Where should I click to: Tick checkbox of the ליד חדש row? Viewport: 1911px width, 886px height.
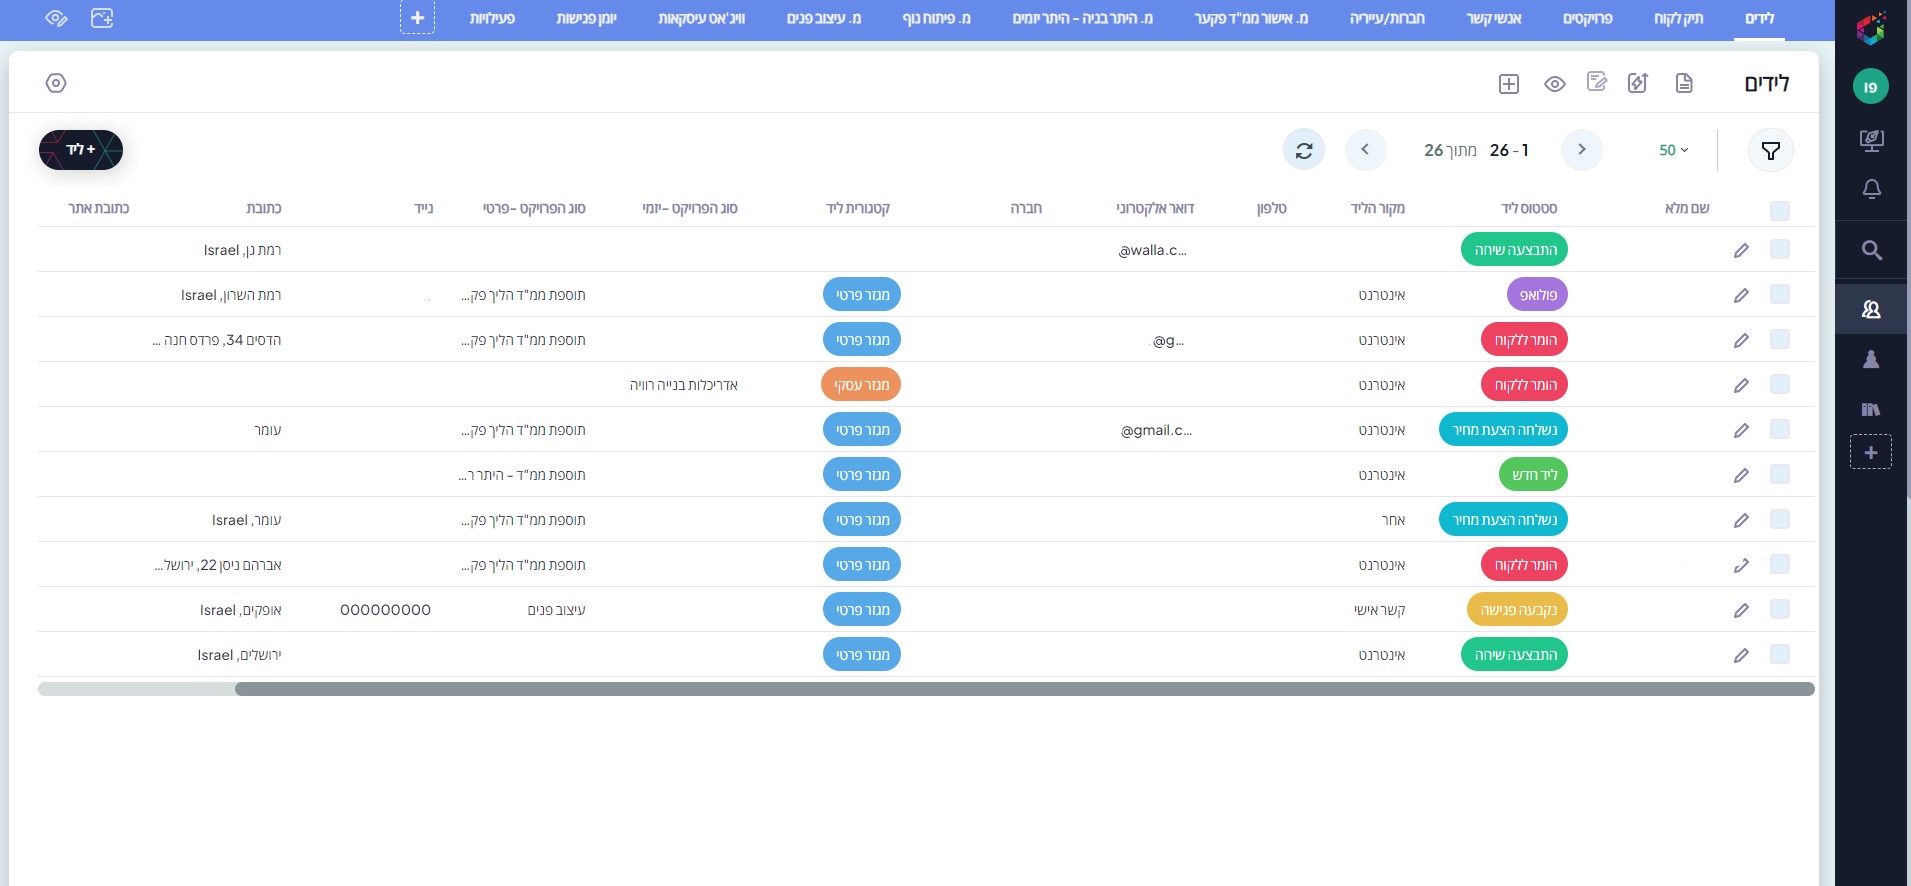point(1779,474)
